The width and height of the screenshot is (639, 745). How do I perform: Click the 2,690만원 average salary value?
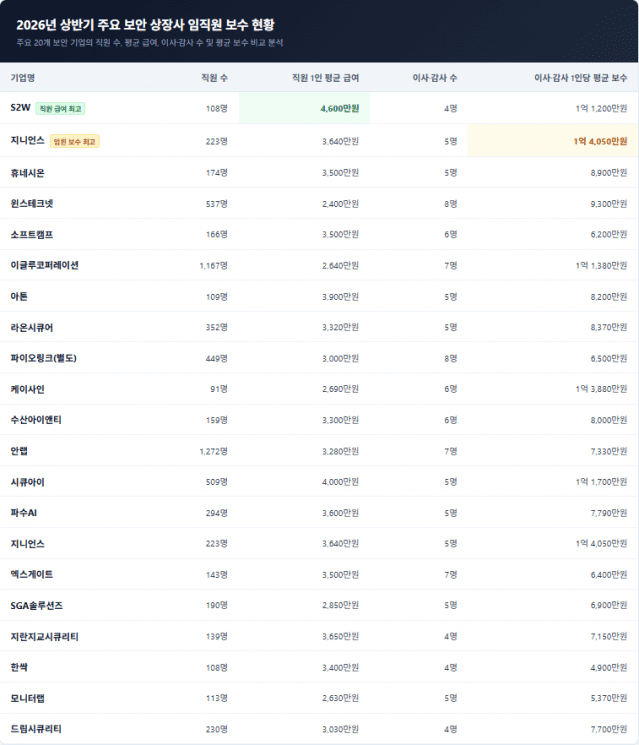click(x=340, y=389)
